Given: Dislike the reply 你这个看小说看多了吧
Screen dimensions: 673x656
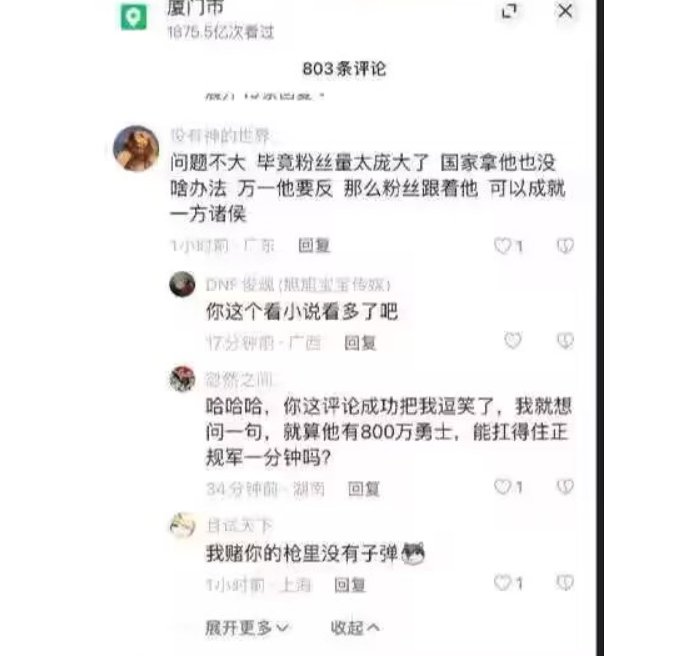Looking at the screenshot, I should pos(565,340).
